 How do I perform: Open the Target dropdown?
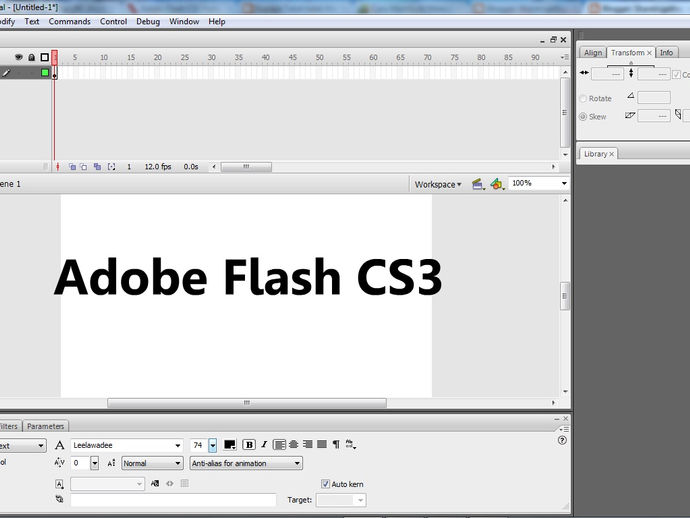(x=341, y=500)
